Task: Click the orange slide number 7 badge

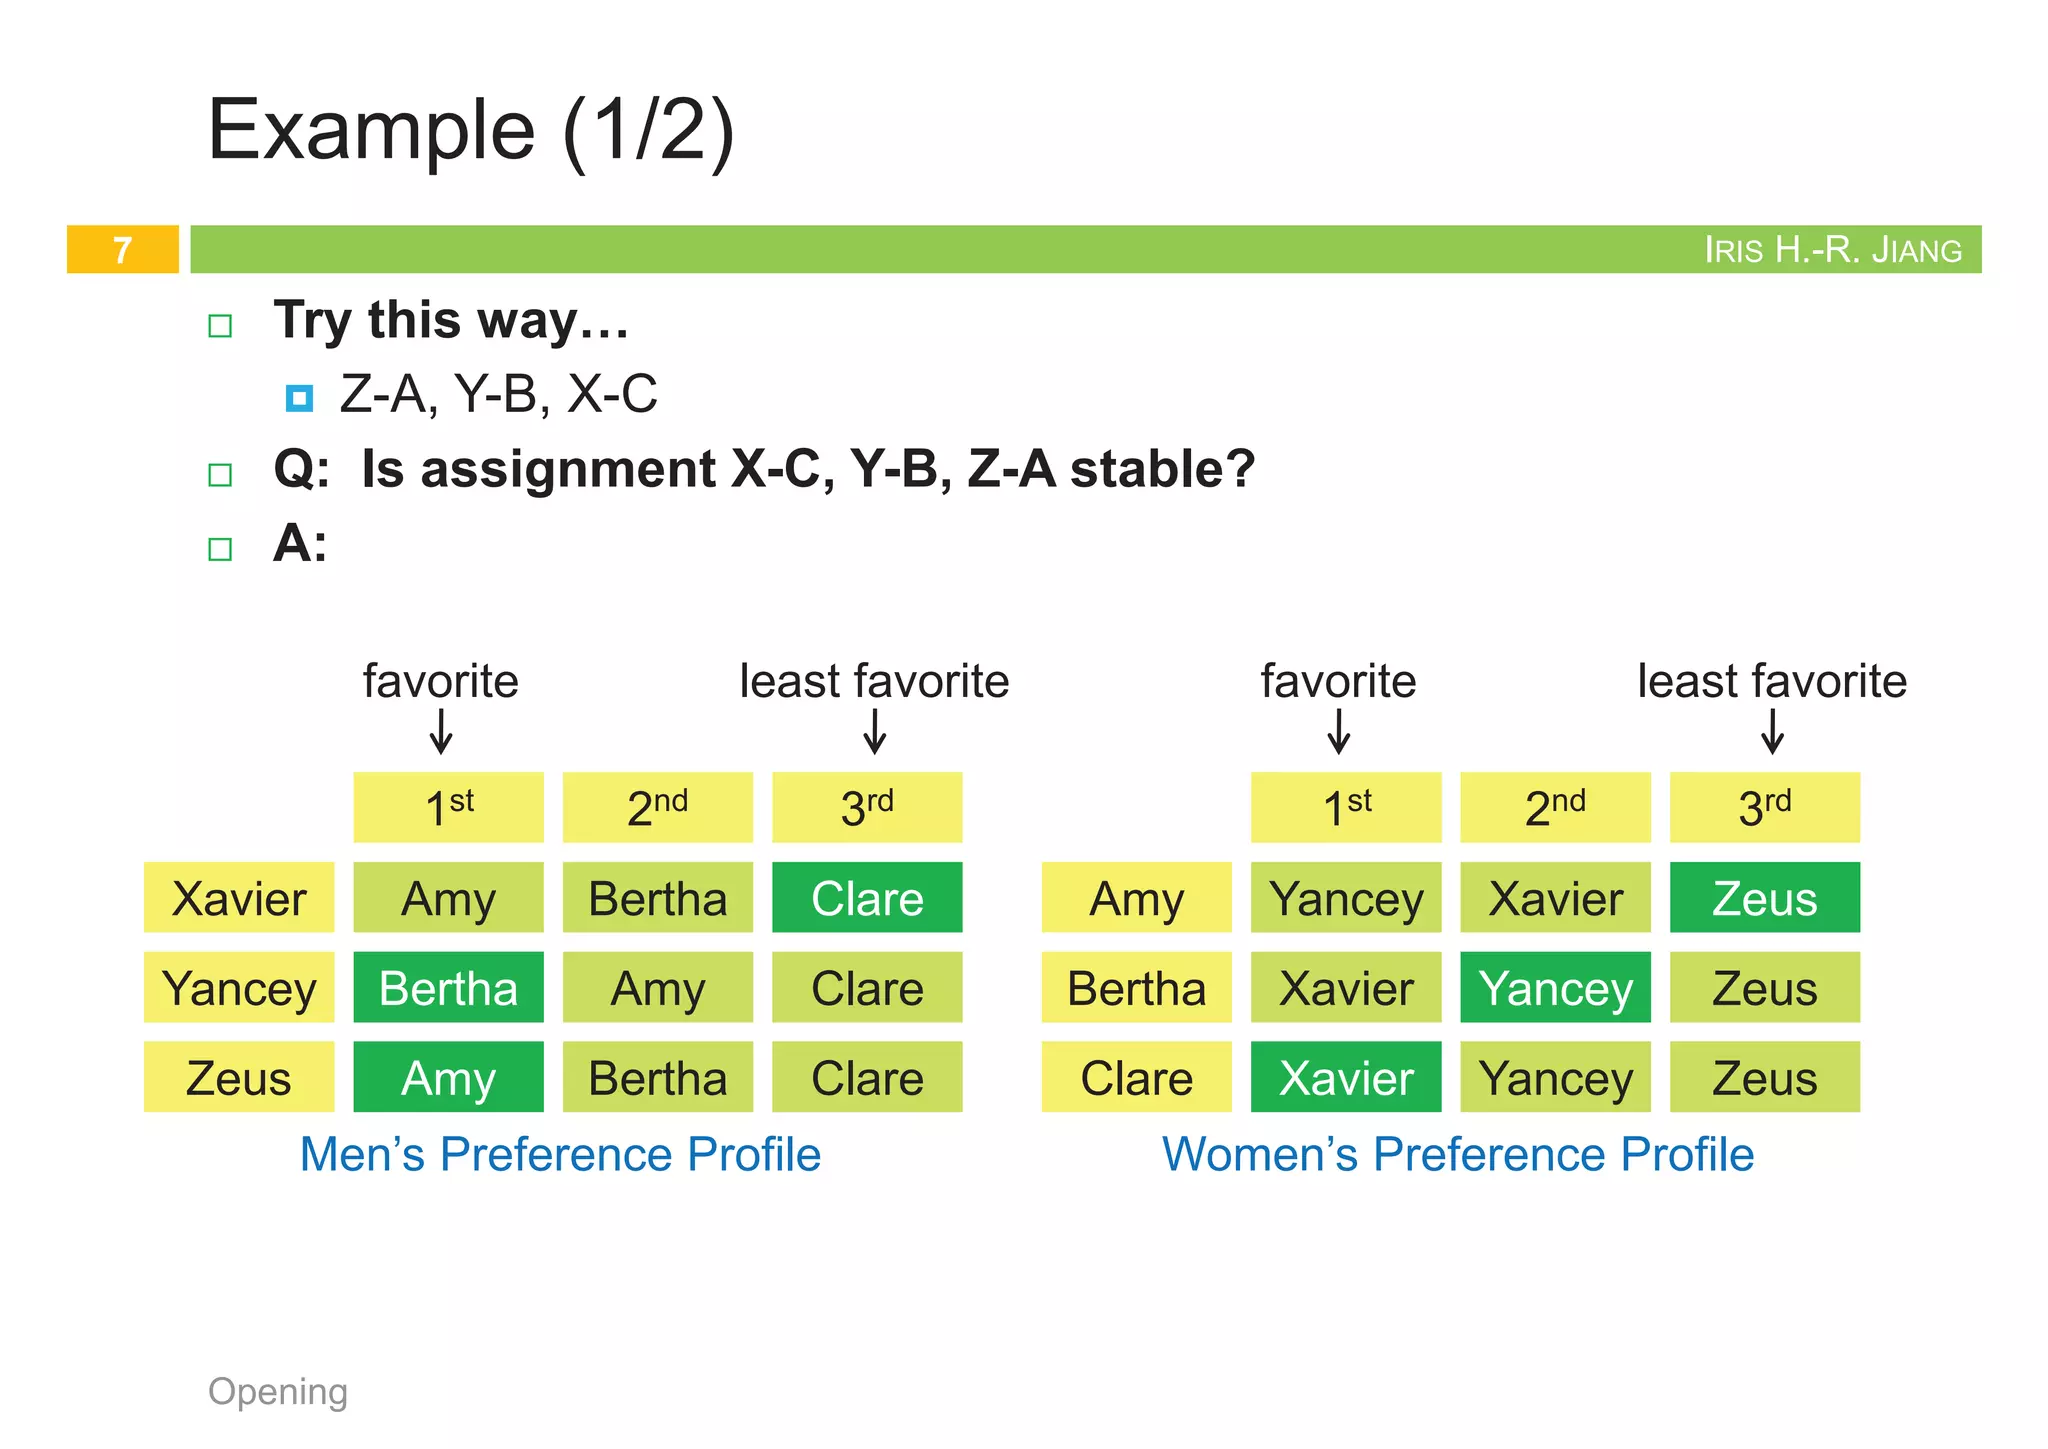Action: click(x=123, y=249)
